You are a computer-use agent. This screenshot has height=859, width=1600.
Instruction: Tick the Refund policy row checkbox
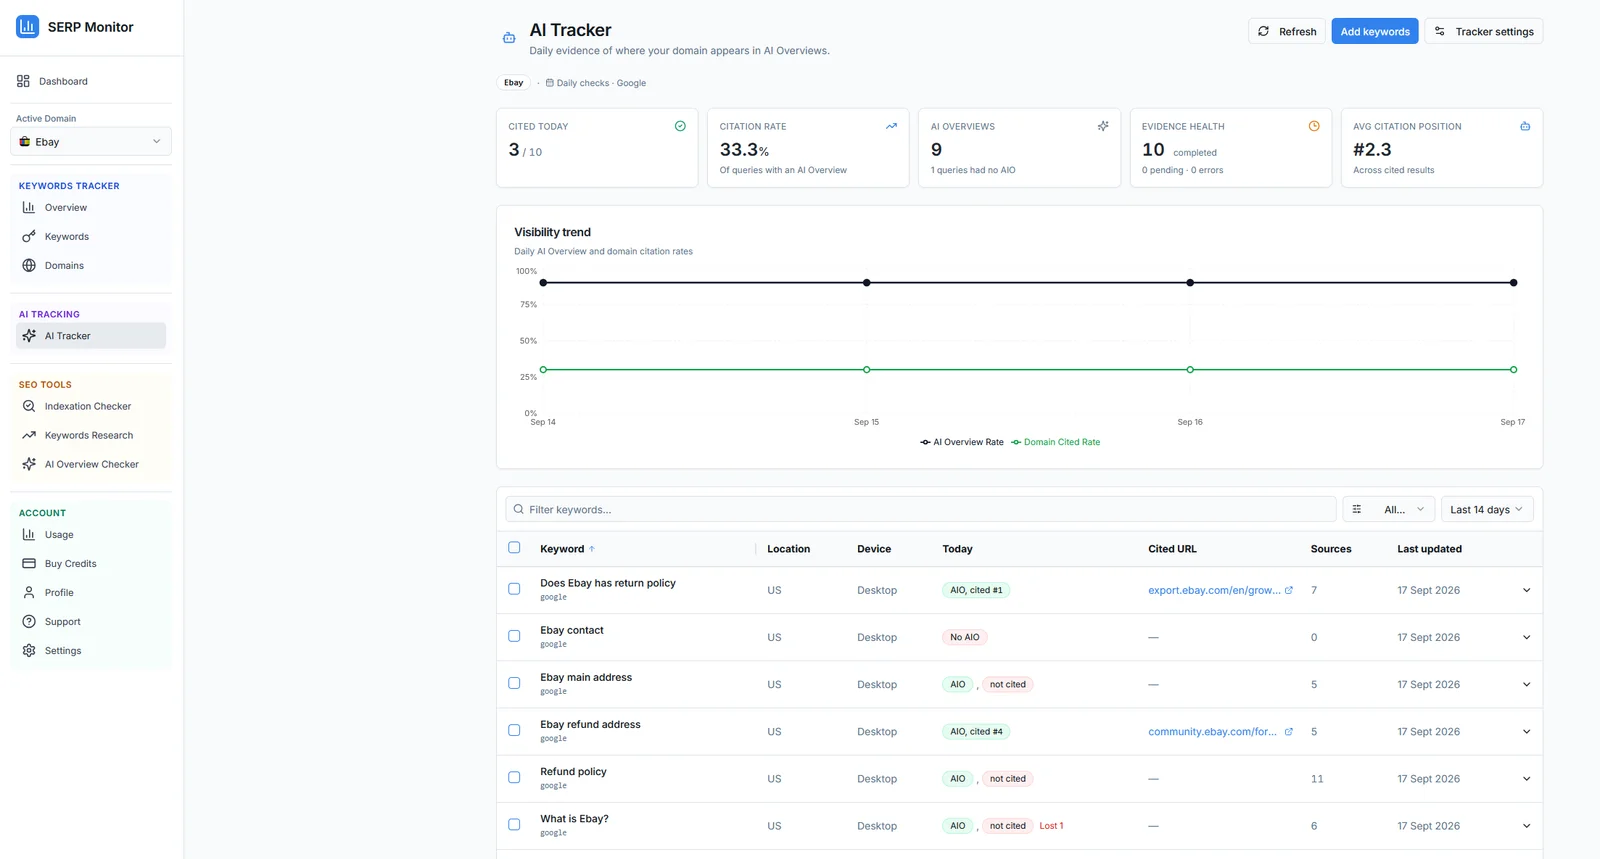pos(514,777)
